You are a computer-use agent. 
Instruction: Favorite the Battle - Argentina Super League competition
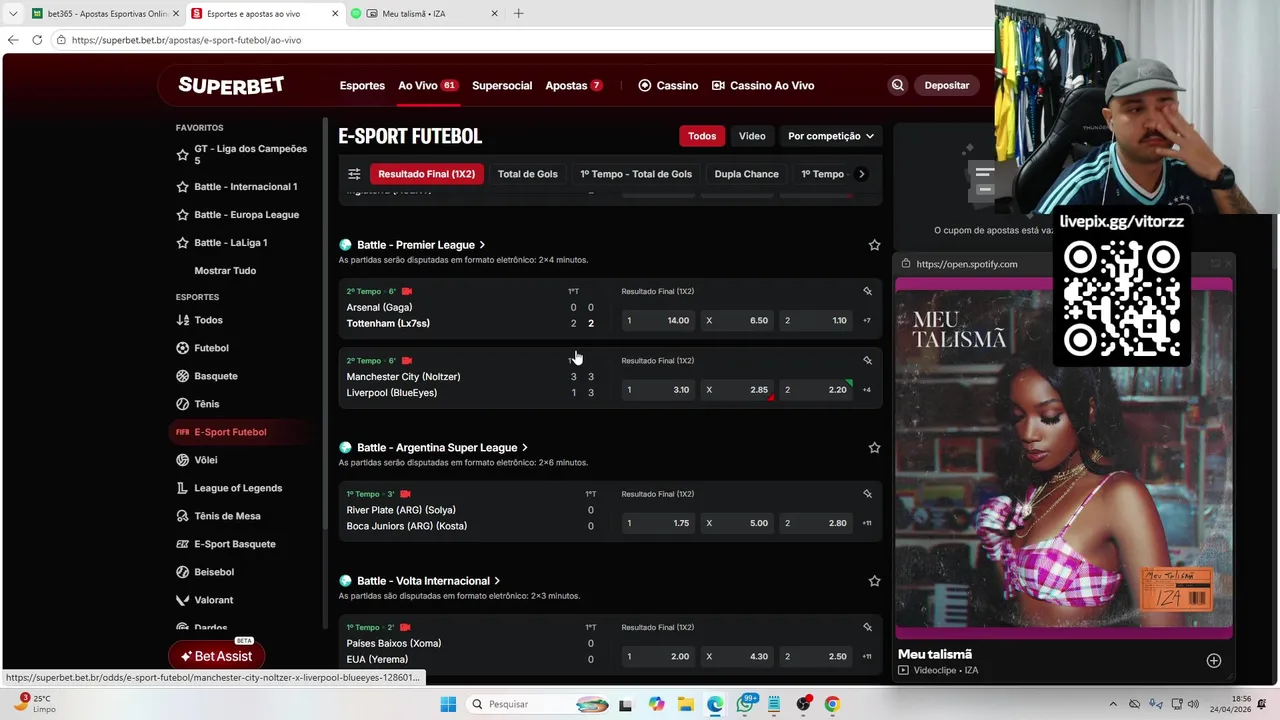point(874,448)
